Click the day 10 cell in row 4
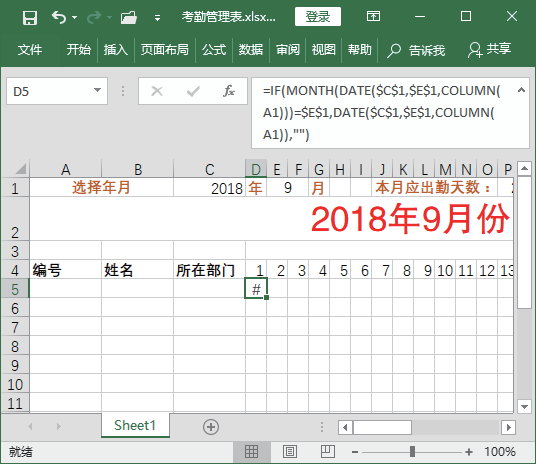This screenshot has height=464, width=536. (x=445, y=270)
